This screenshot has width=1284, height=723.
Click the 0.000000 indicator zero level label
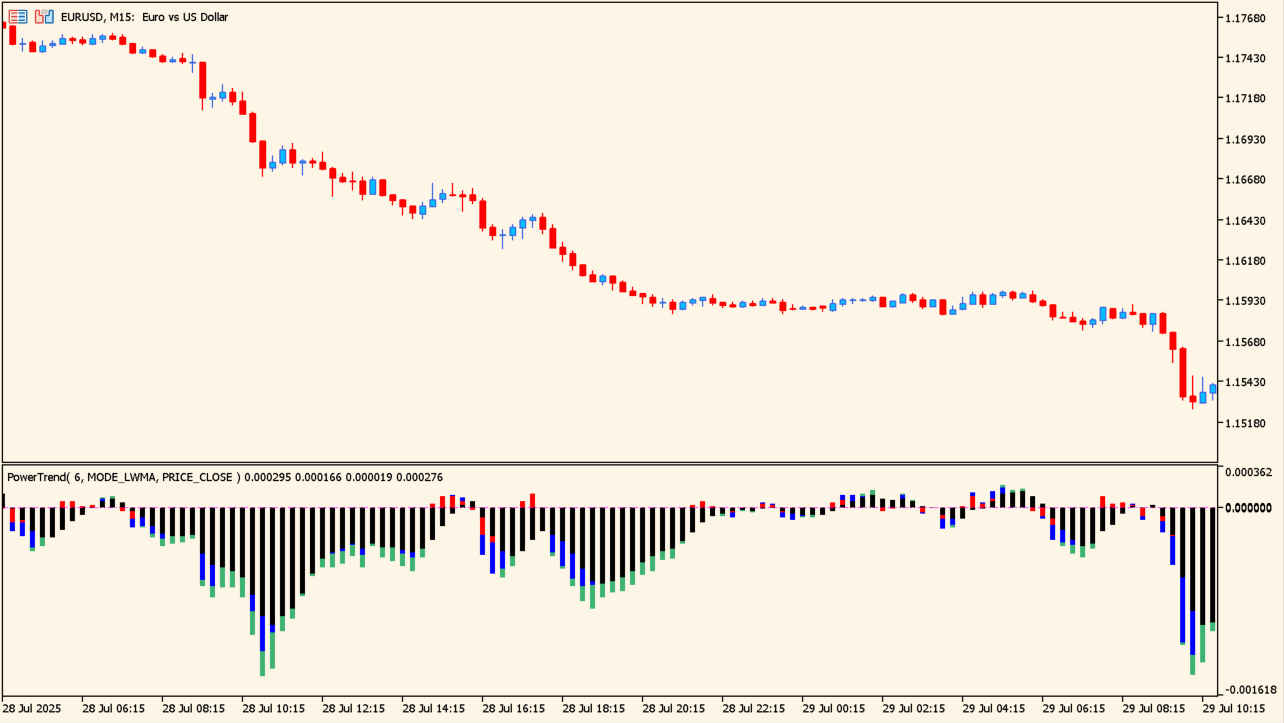coord(1248,508)
